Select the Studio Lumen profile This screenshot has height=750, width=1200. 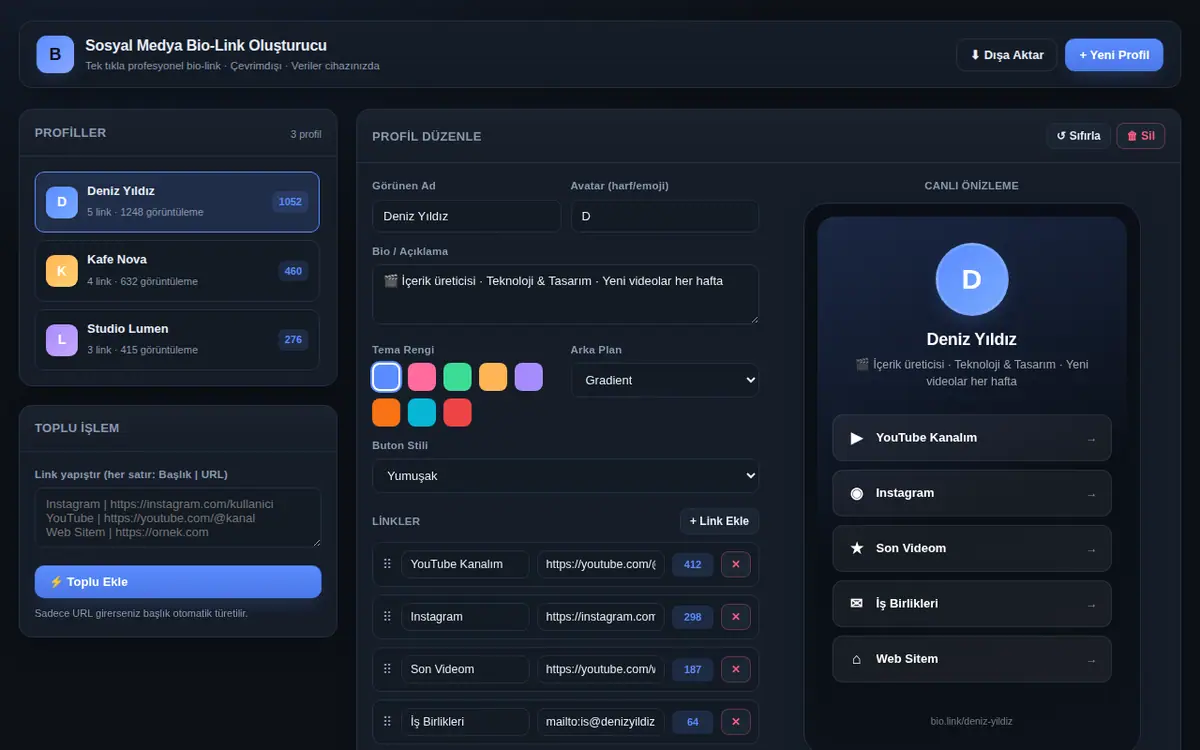178,340
